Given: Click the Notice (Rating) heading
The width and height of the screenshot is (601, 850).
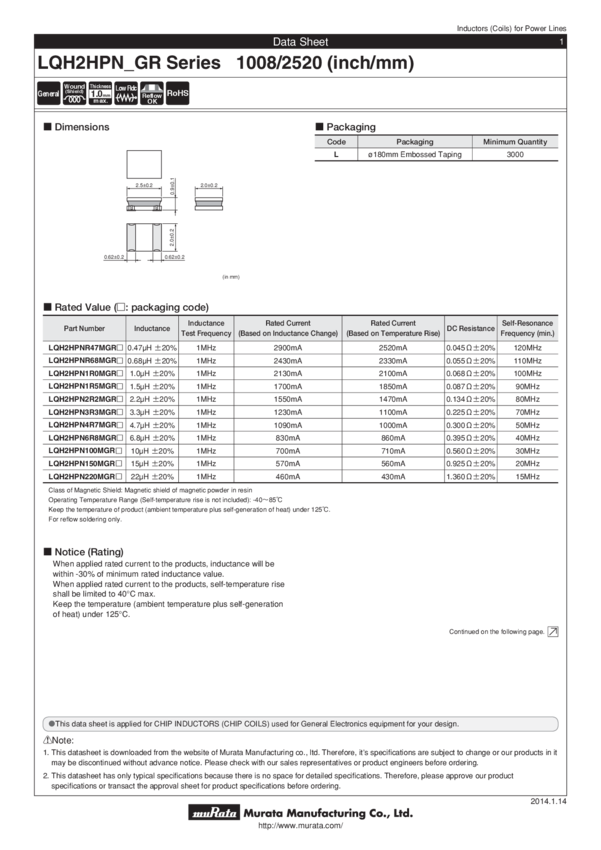Looking at the screenshot, I should point(83,552).
